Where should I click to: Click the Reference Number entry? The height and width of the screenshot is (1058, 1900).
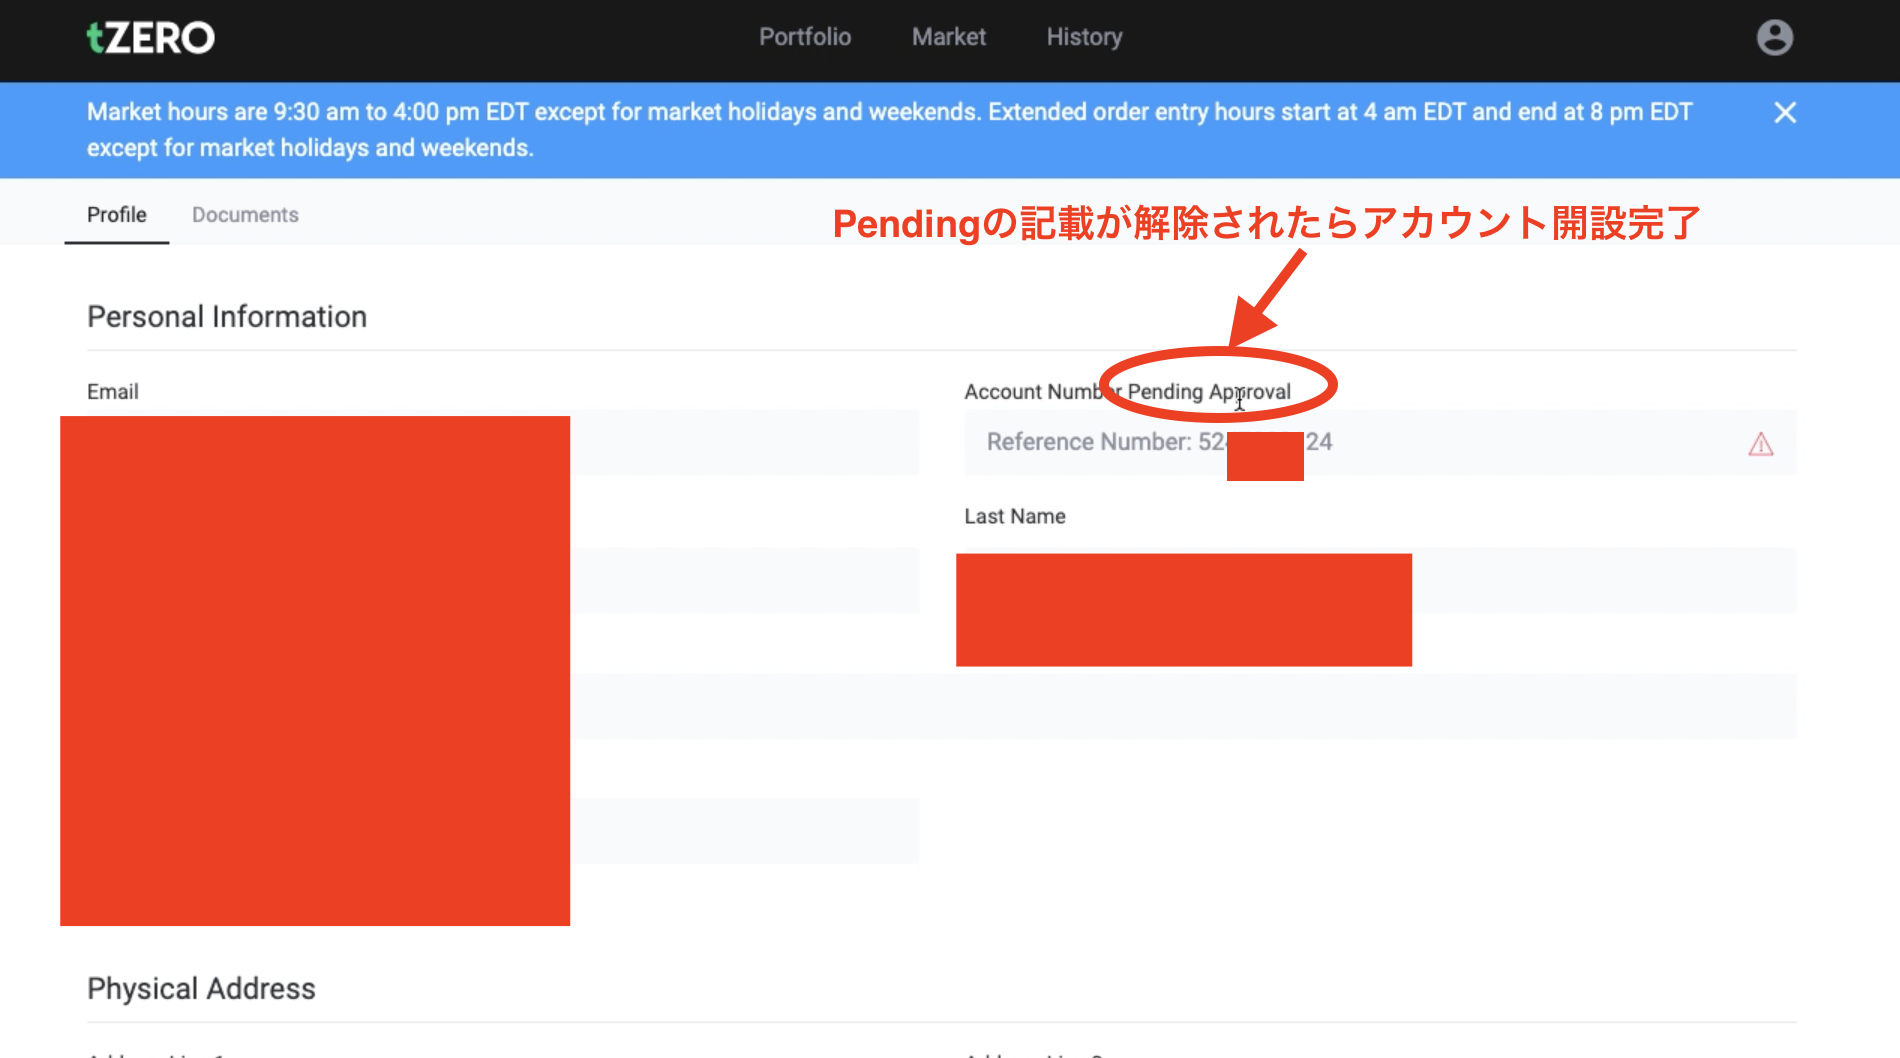pos(1150,442)
